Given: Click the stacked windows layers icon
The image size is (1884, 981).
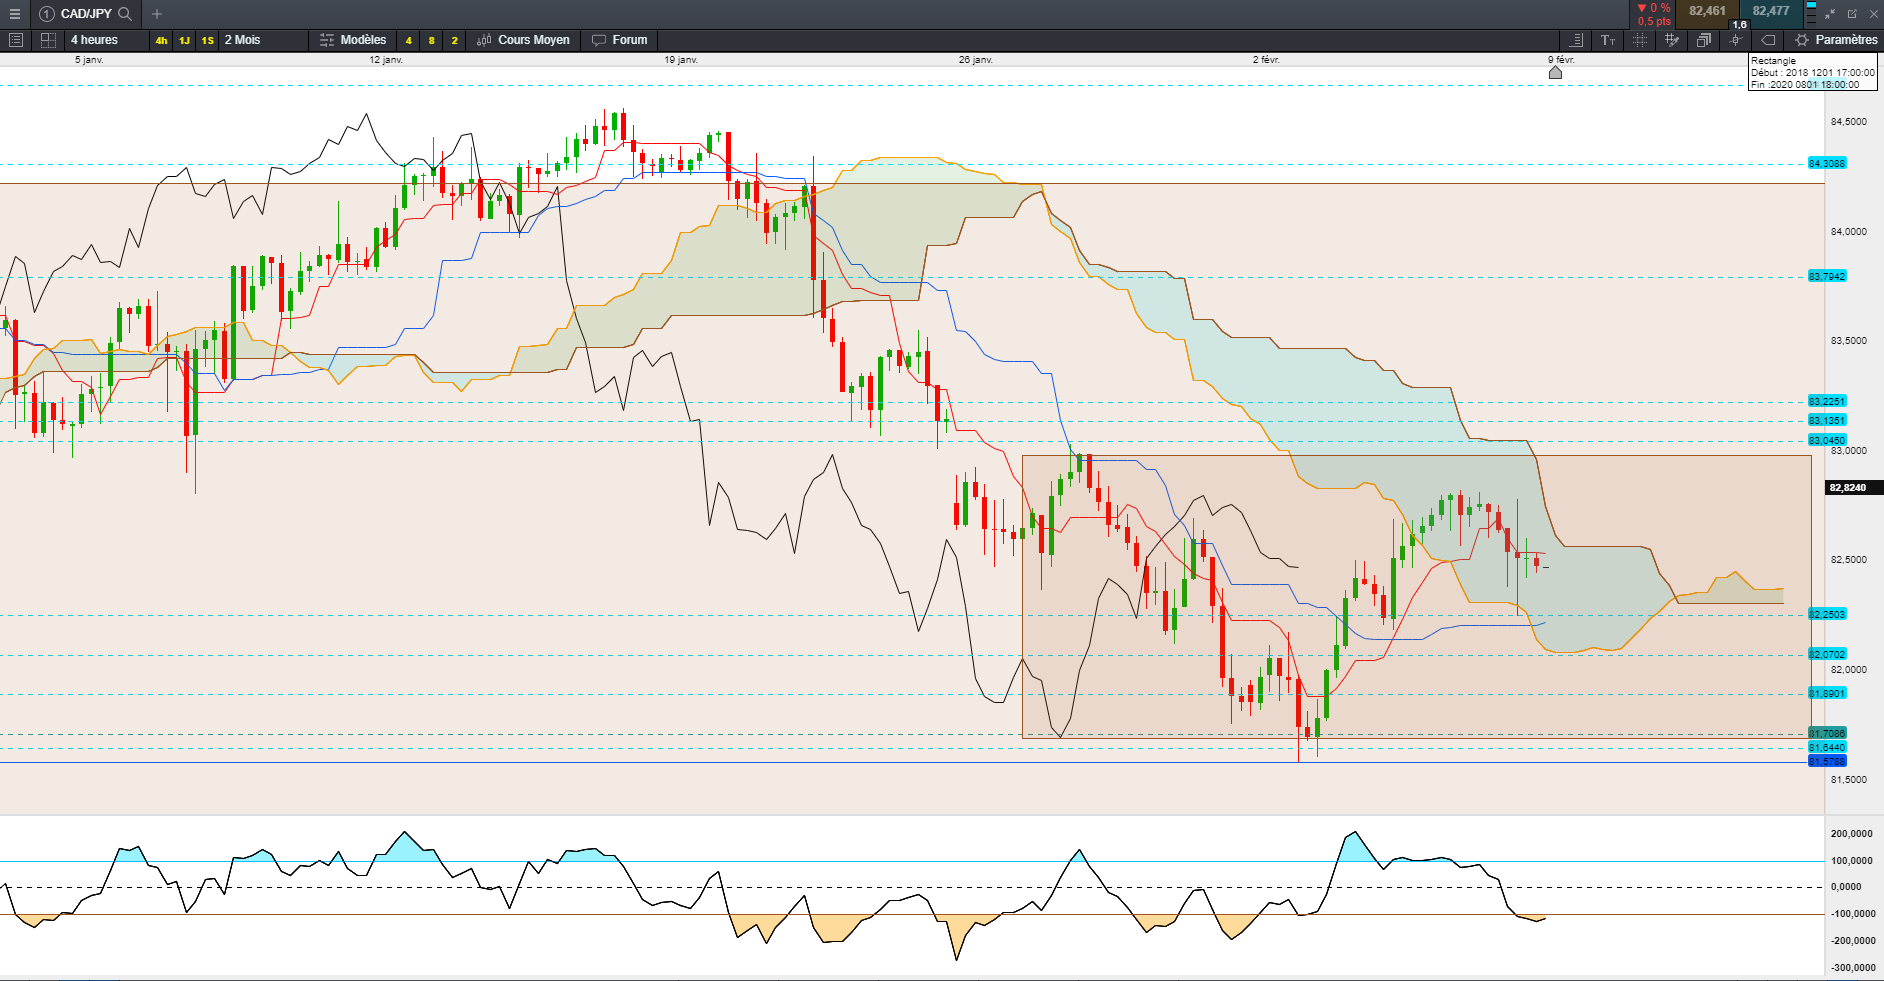Looking at the screenshot, I should point(1703,40).
